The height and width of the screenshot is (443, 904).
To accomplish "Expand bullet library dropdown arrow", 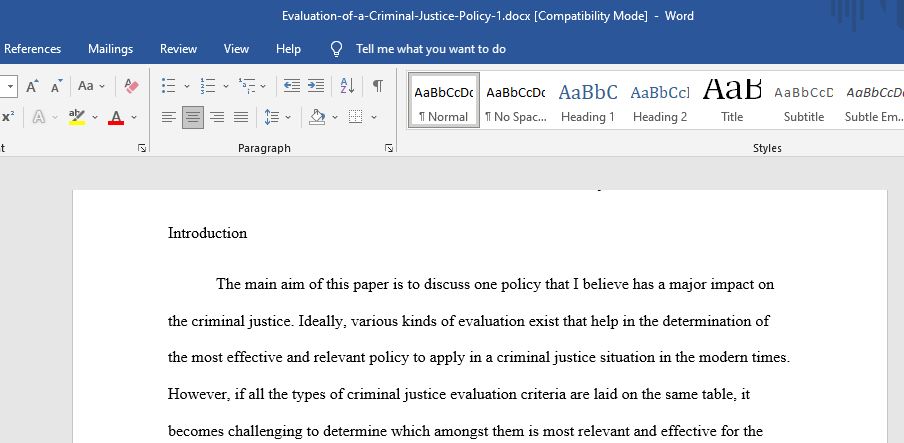I will tap(187, 87).
